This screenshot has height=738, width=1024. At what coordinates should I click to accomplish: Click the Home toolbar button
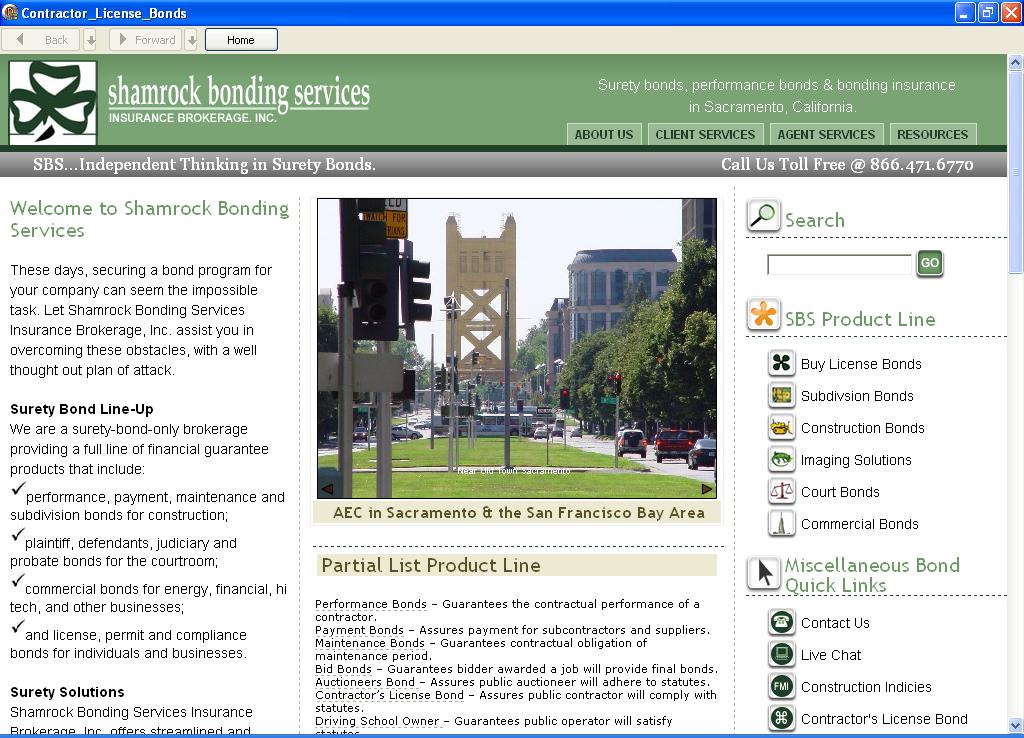241,40
